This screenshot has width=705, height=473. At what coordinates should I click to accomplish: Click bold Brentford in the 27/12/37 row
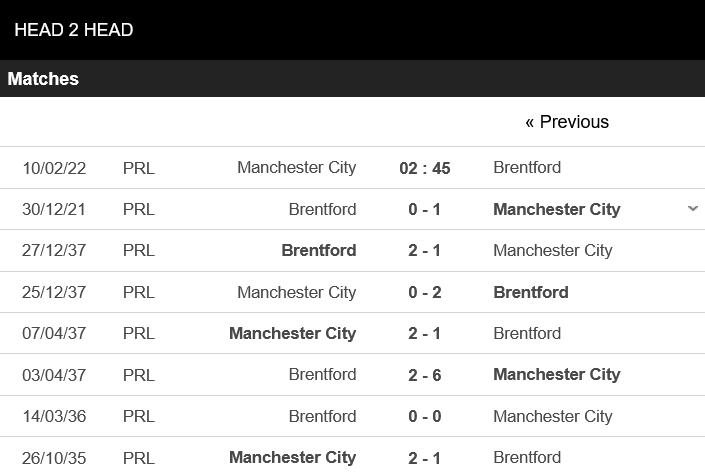tap(319, 251)
